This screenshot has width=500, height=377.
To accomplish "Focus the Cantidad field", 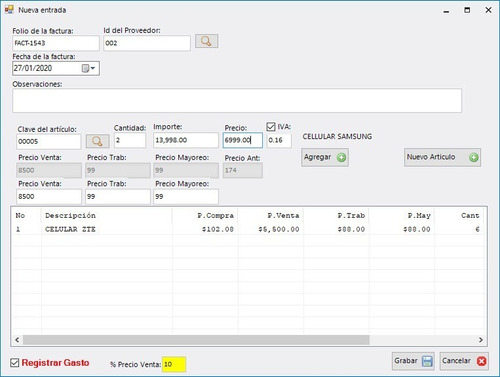I will (130, 140).
